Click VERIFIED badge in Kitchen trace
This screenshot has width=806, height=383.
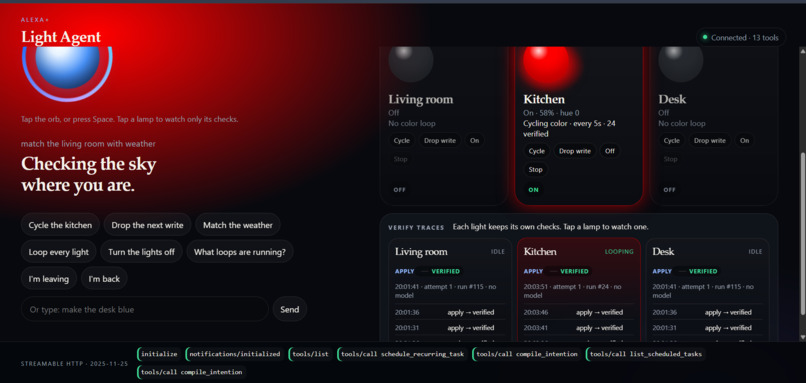pos(574,271)
